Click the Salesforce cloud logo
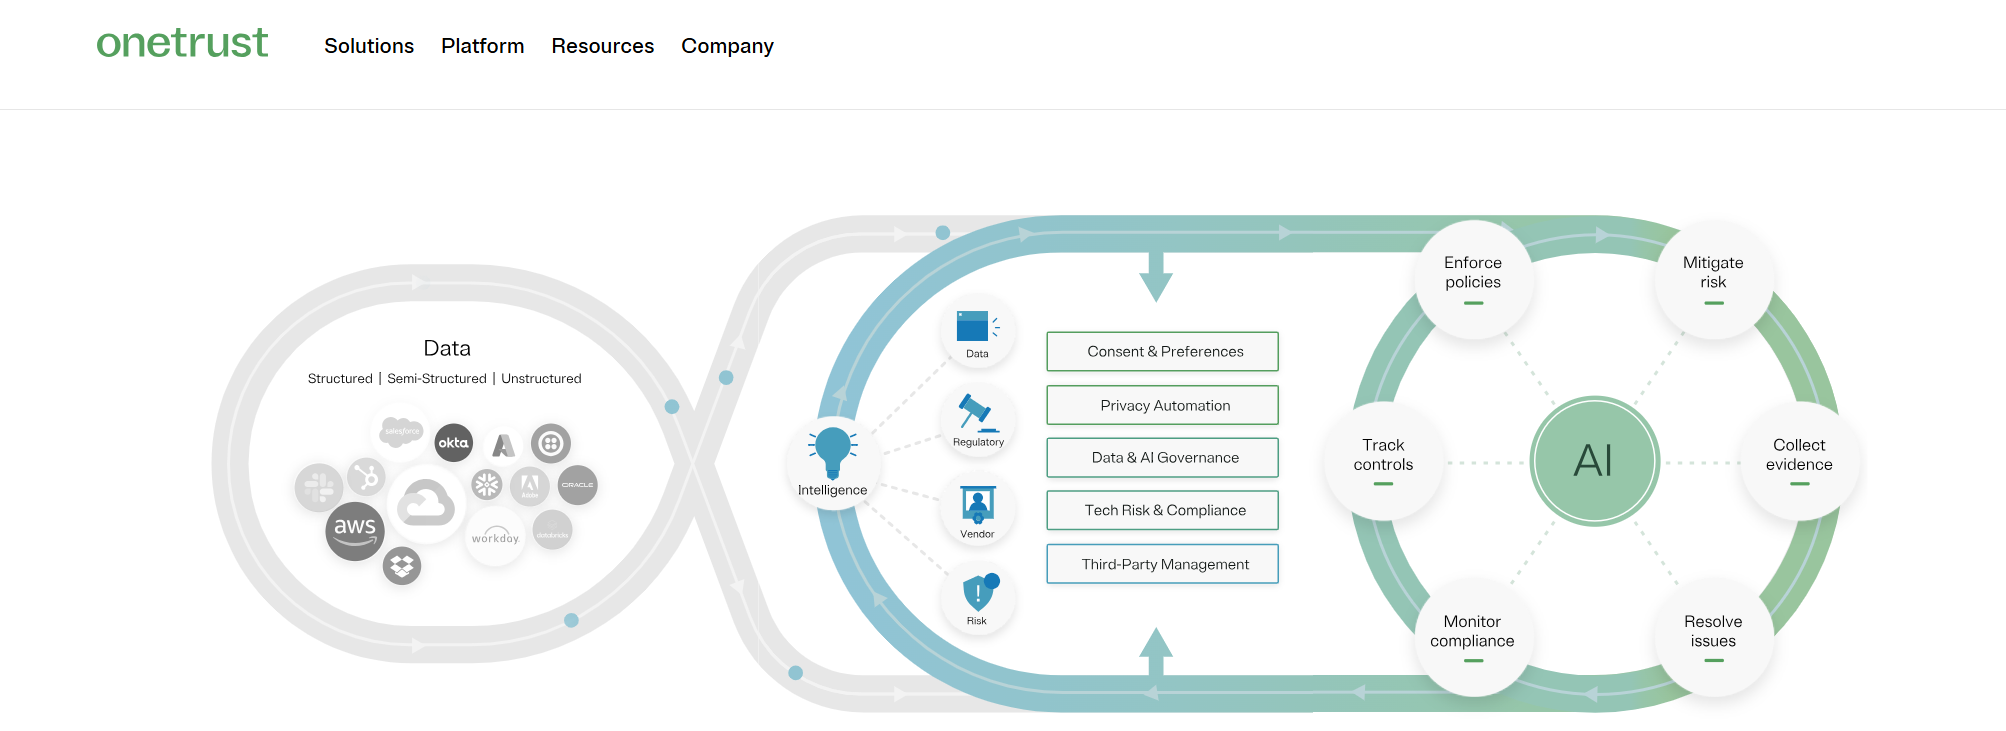 click(x=401, y=431)
